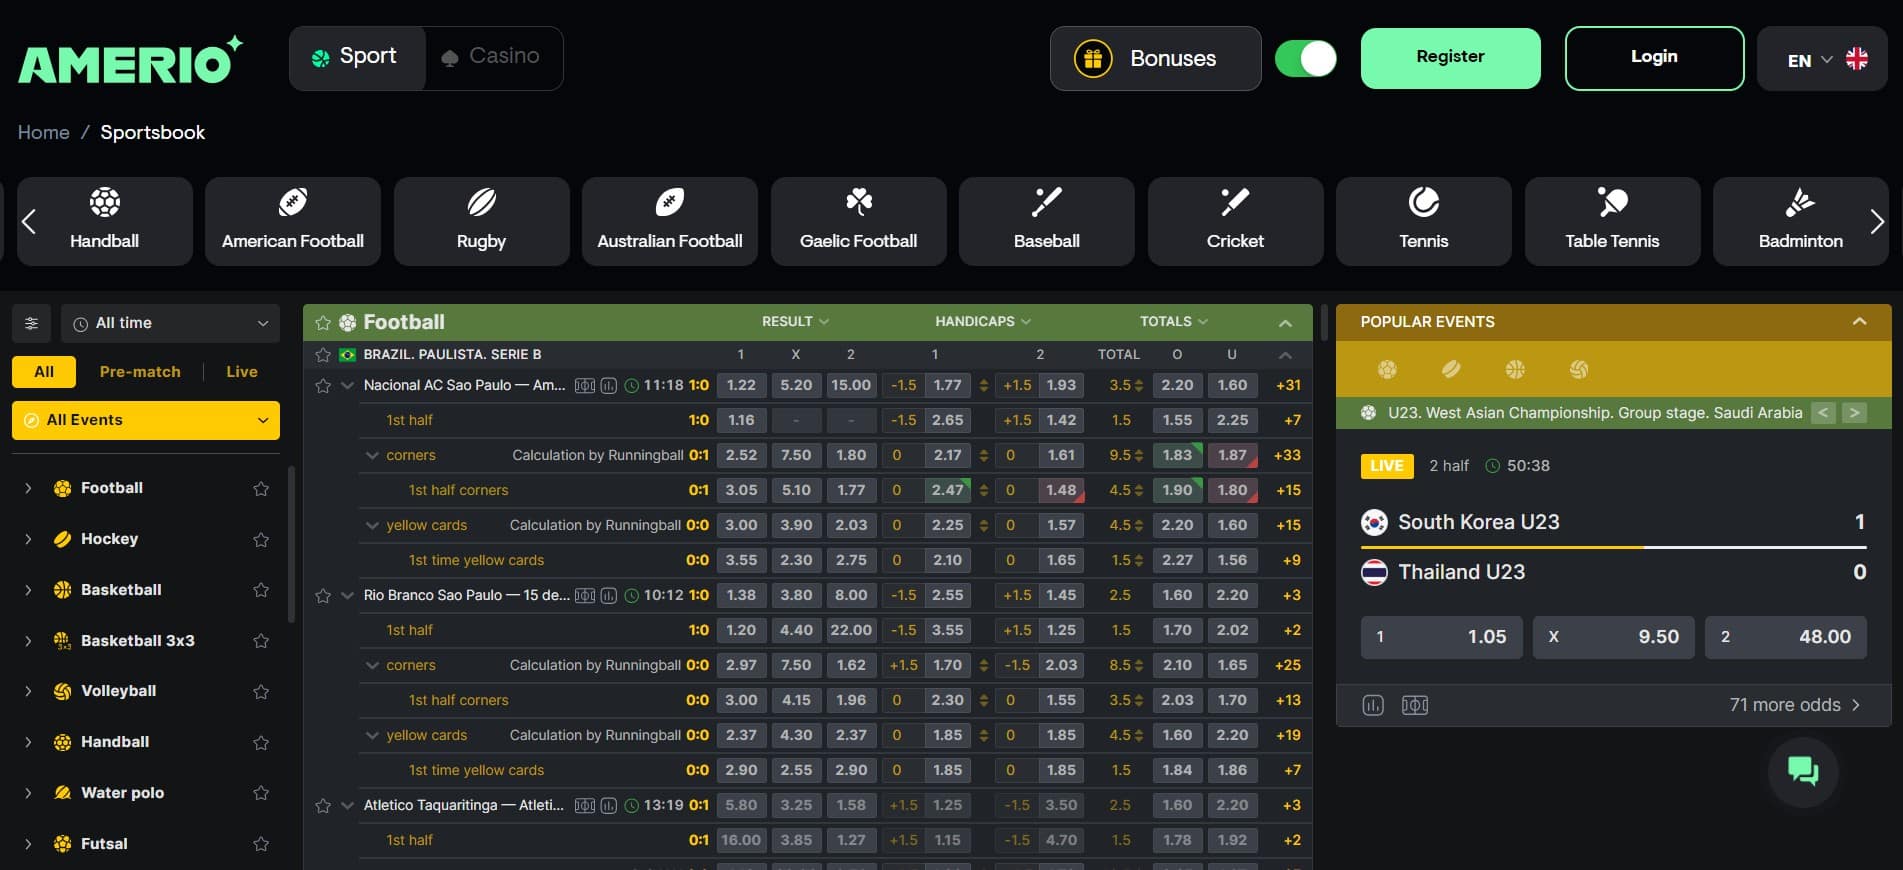The width and height of the screenshot is (1903, 870).
Task: Open pitch tracker icon for South Korea U23 match
Action: [x=1415, y=705]
